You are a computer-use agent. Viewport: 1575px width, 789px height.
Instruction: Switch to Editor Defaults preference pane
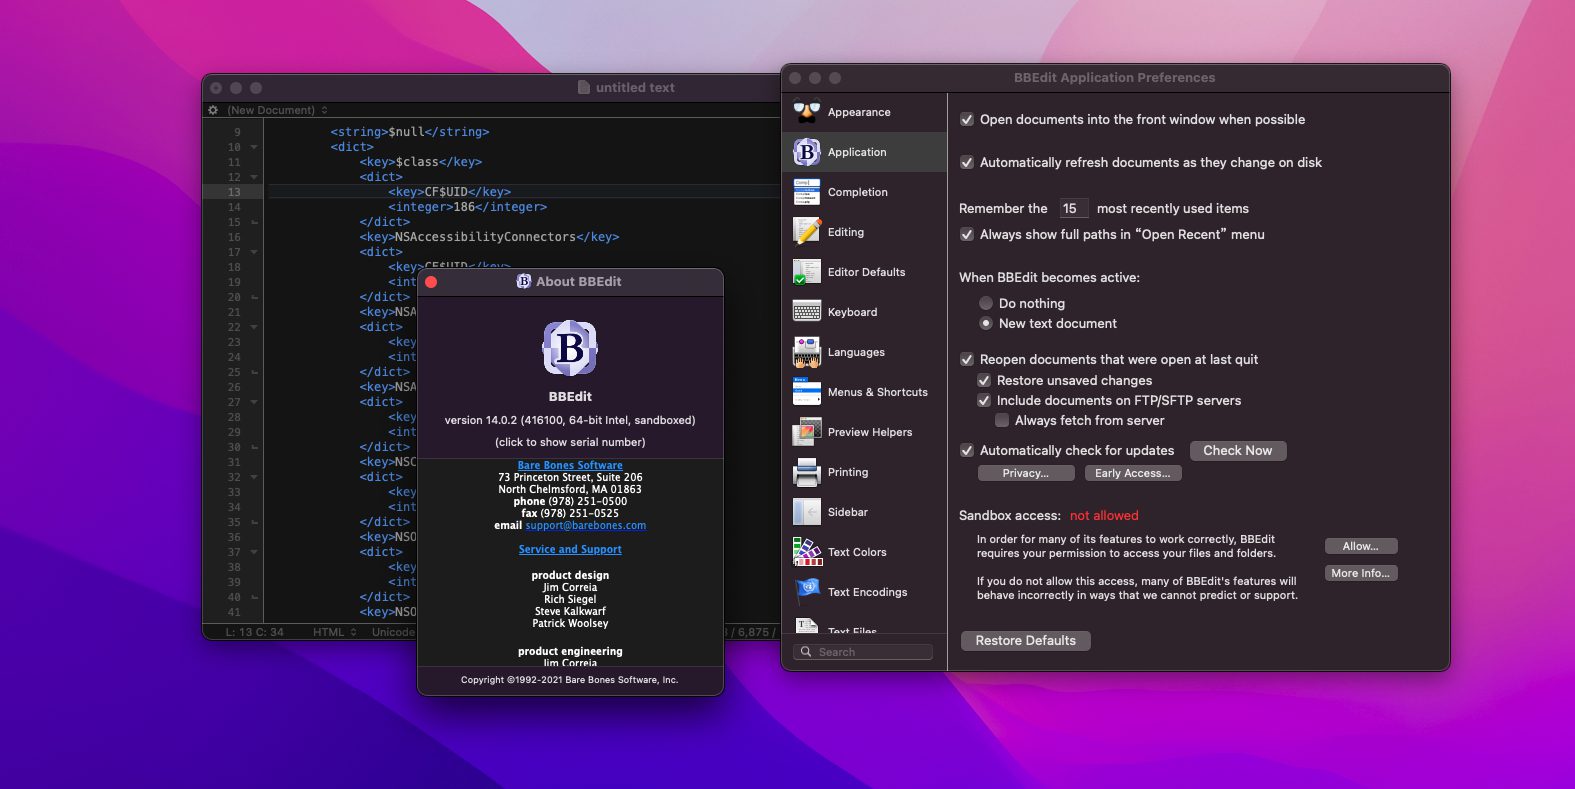tap(866, 272)
